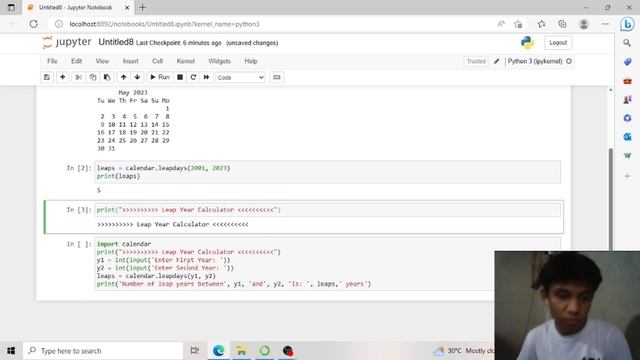Click the Read aloud icon in address bar

coord(501,24)
